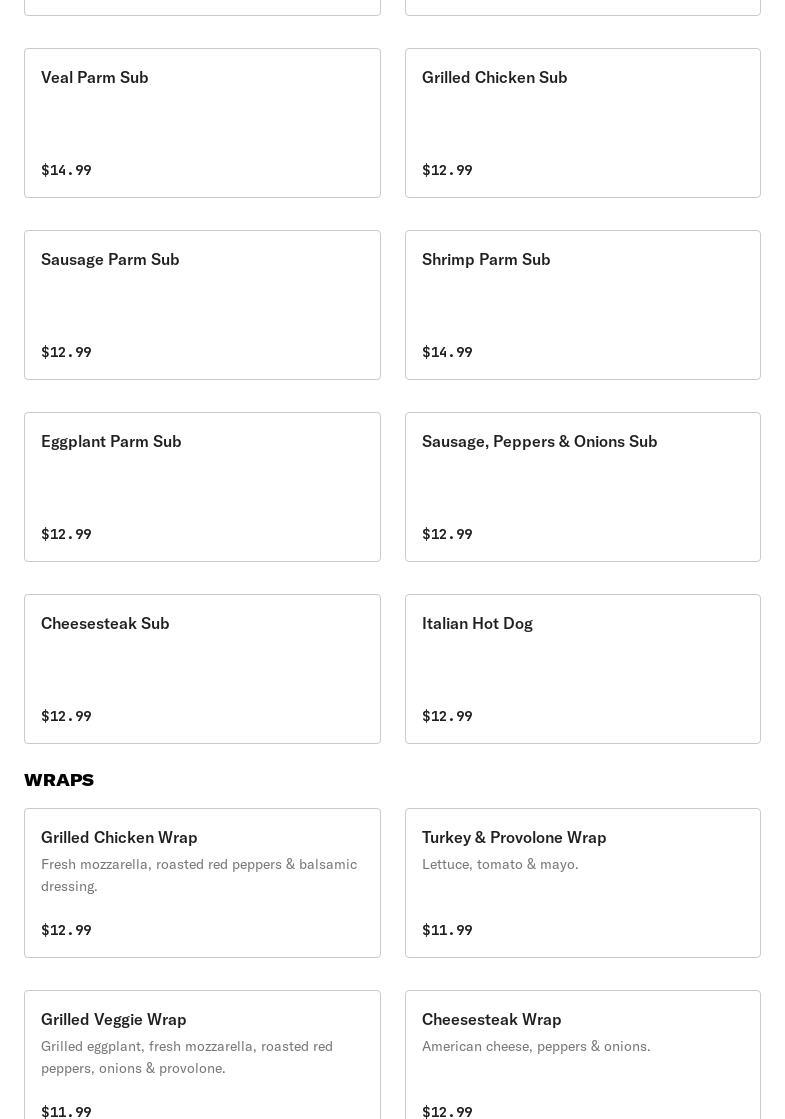Select the Turkey & Provolone Wrap title
The width and height of the screenshot is (785, 1119).
click(514, 837)
